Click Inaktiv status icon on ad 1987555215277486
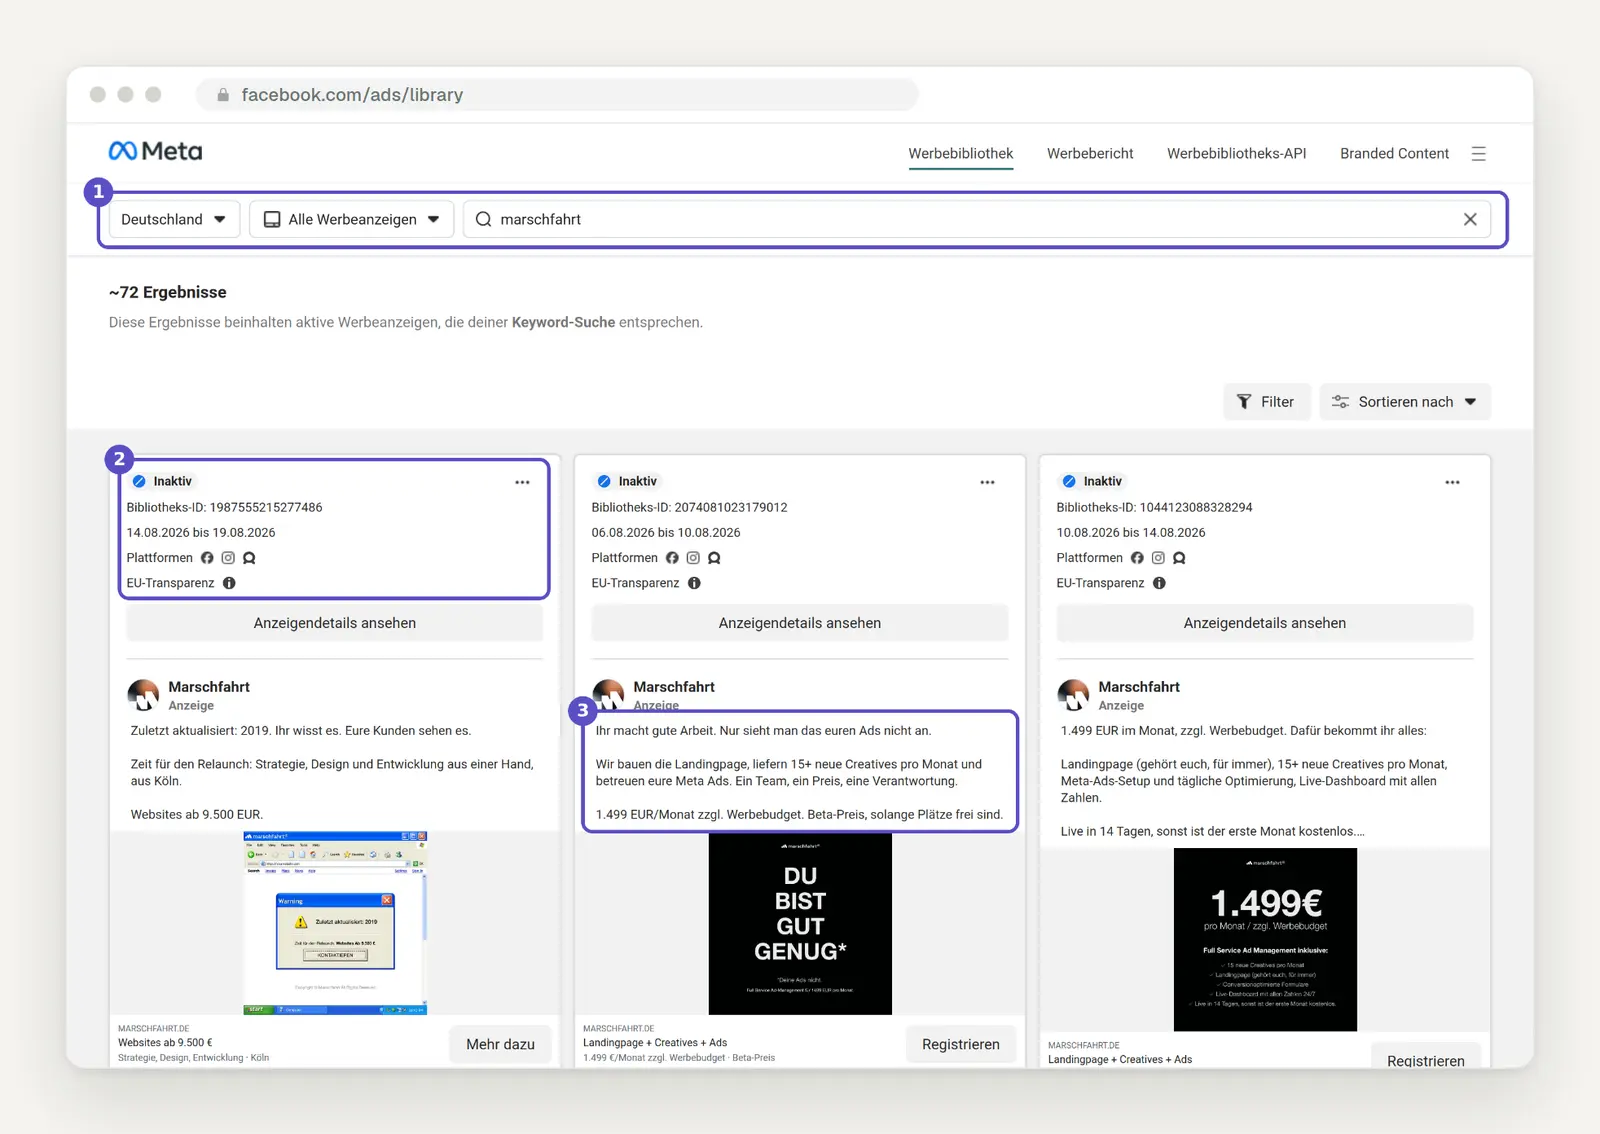The width and height of the screenshot is (1600, 1134). tap(139, 481)
